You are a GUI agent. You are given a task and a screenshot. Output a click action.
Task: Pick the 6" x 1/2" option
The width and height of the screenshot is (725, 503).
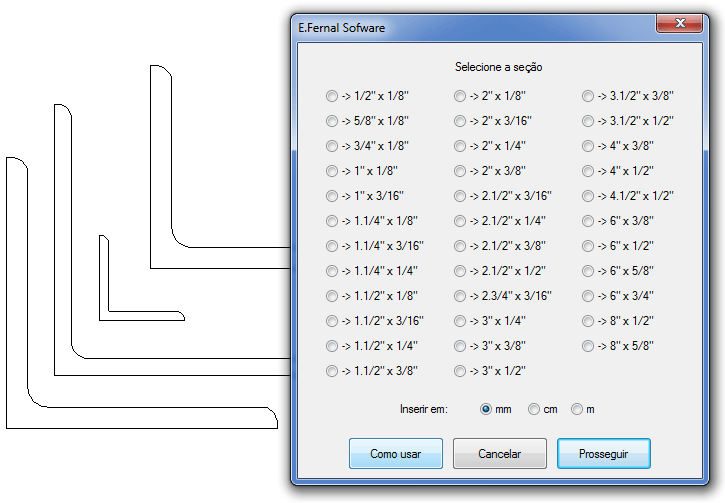pyautogui.click(x=588, y=246)
